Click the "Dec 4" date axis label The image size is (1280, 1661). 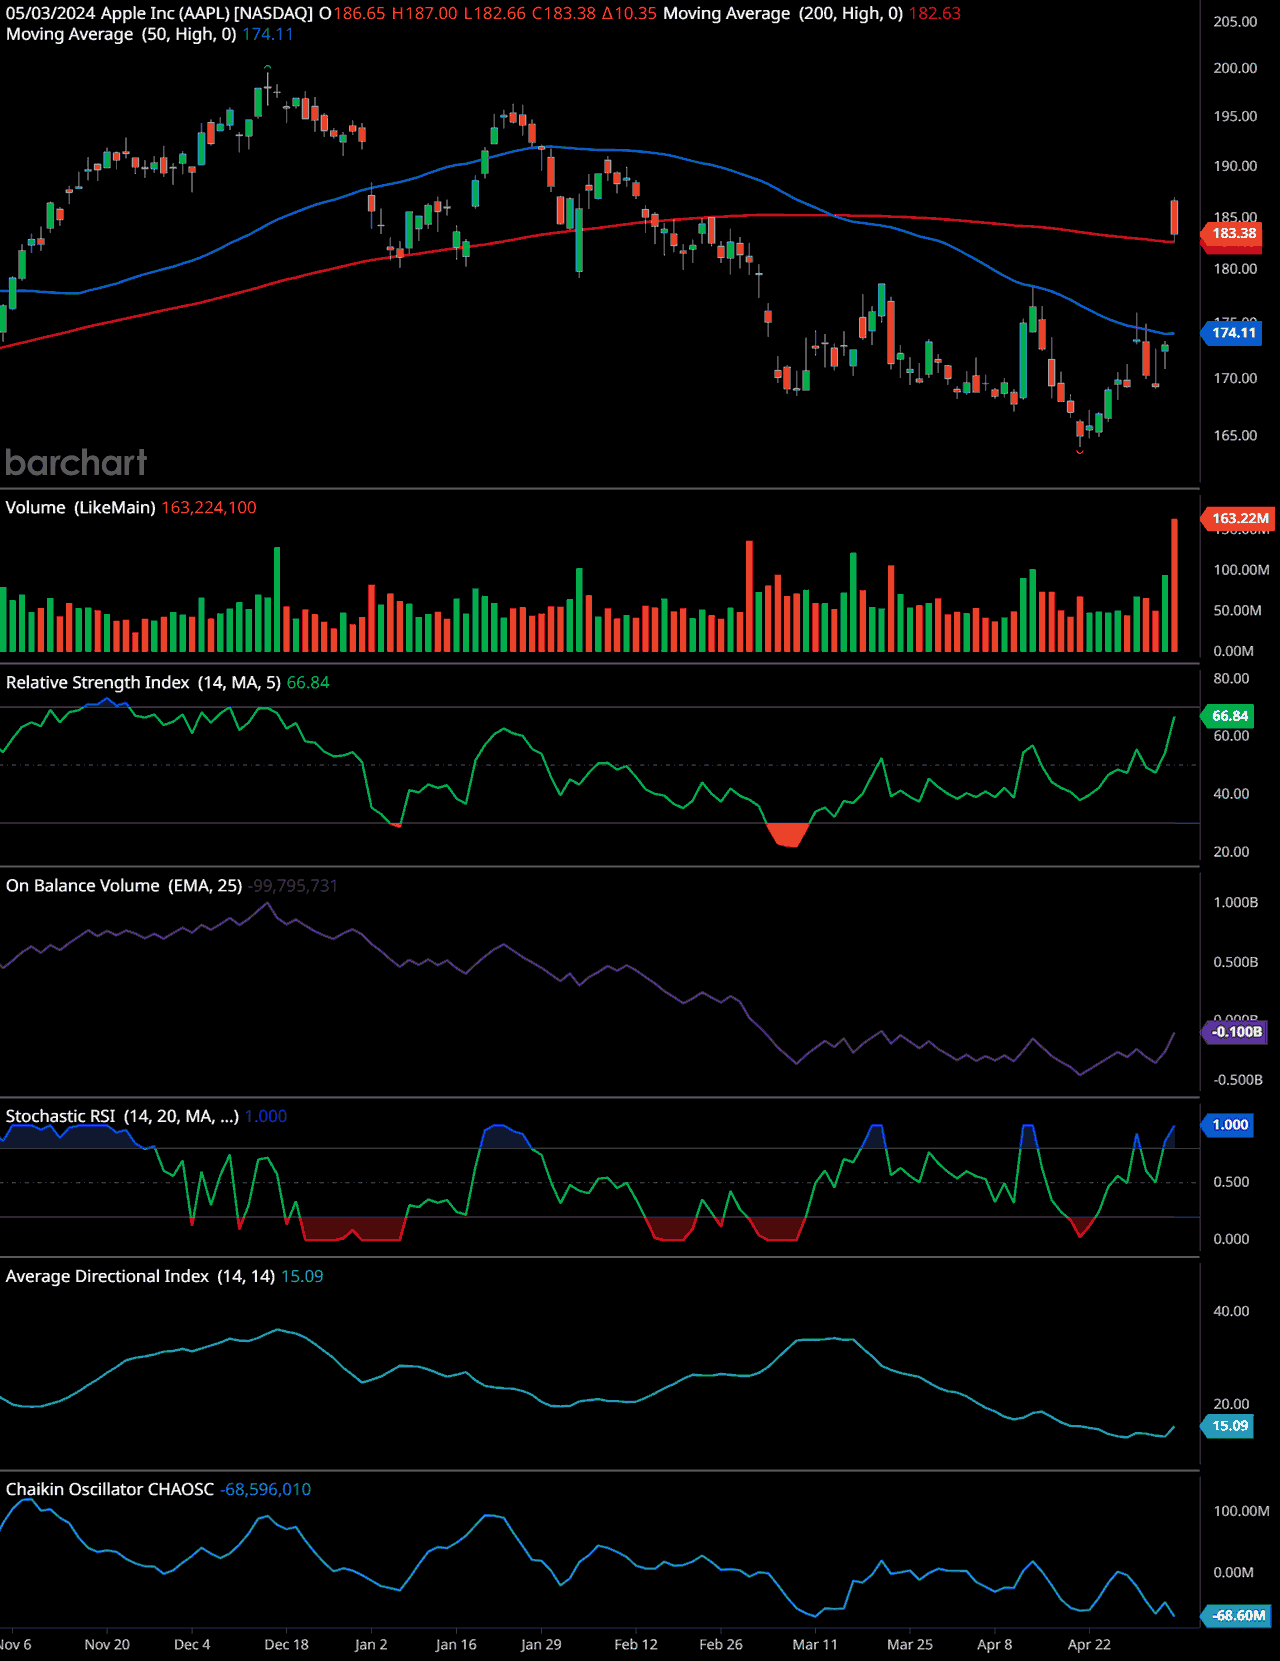[x=192, y=1645]
